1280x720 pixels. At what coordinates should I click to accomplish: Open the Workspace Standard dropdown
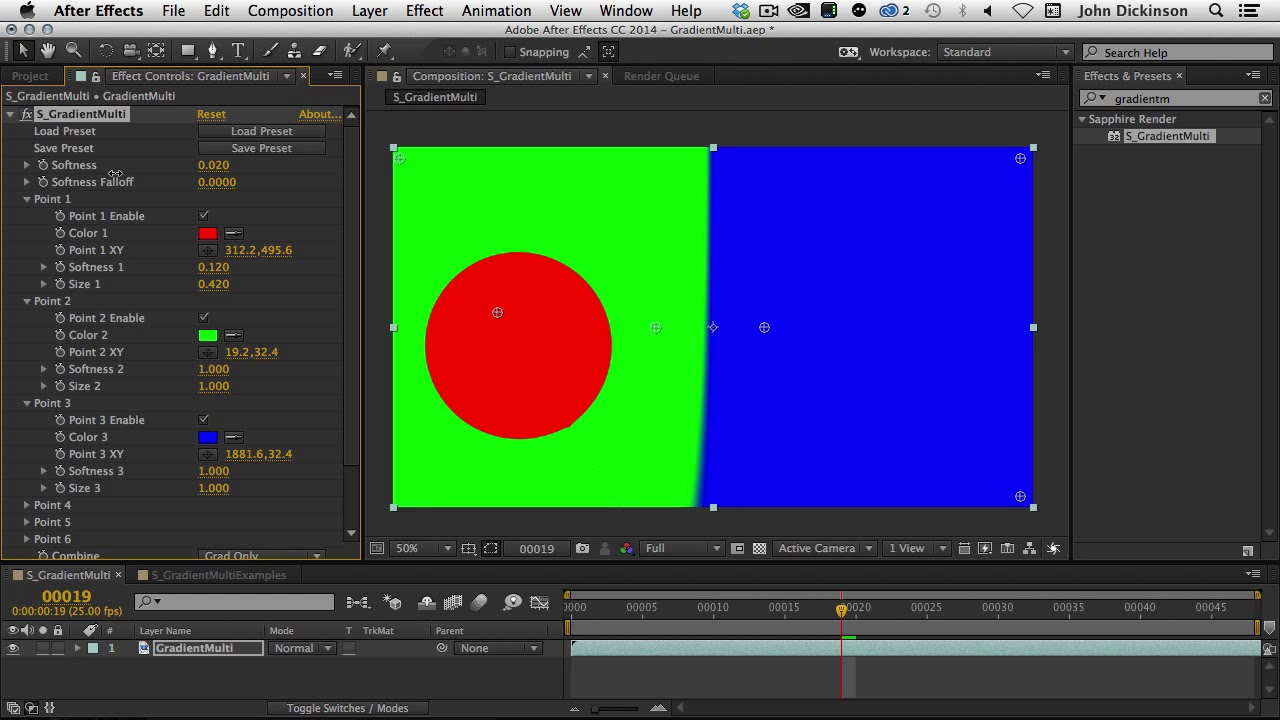tap(1005, 52)
